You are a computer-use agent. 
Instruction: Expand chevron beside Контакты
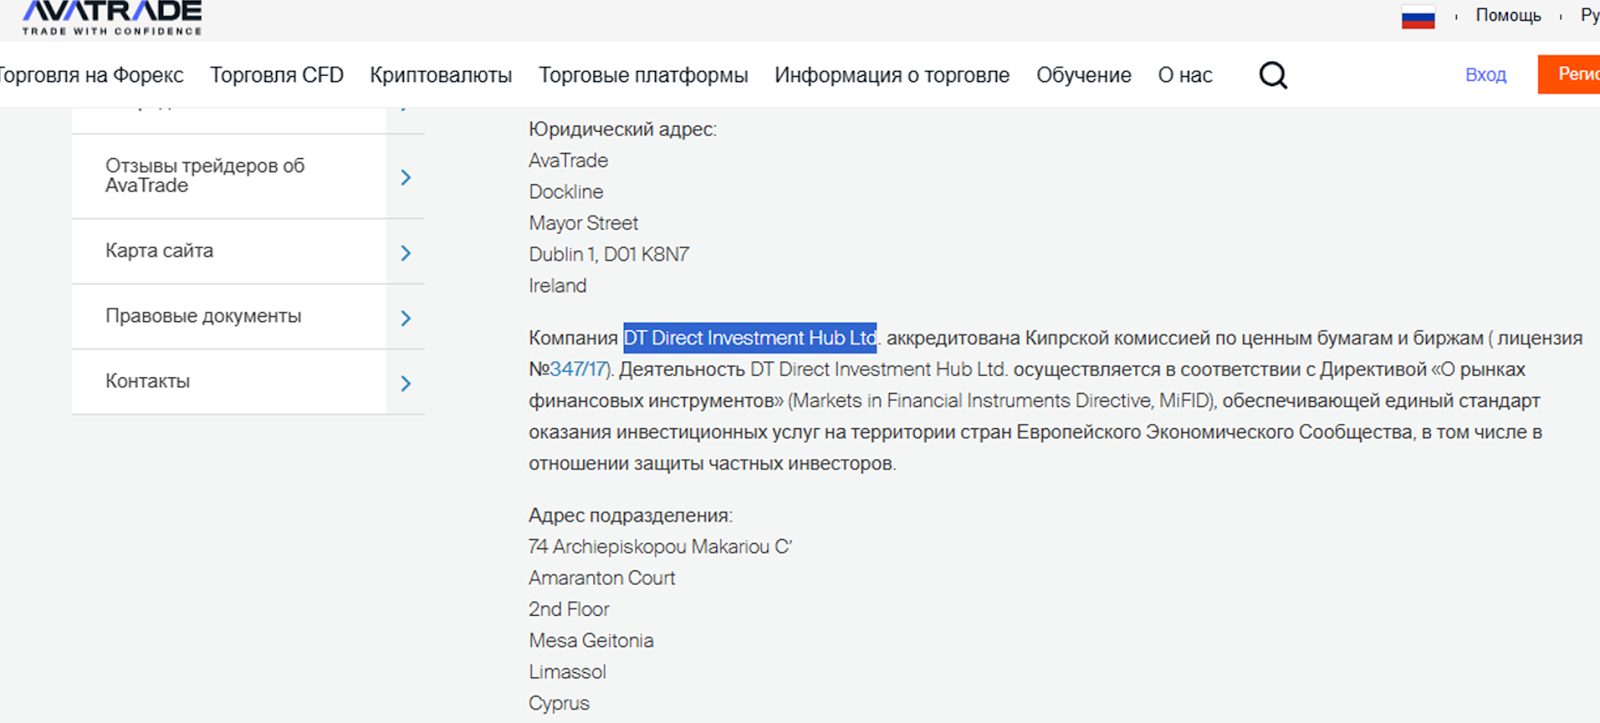[x=406, y=383]
